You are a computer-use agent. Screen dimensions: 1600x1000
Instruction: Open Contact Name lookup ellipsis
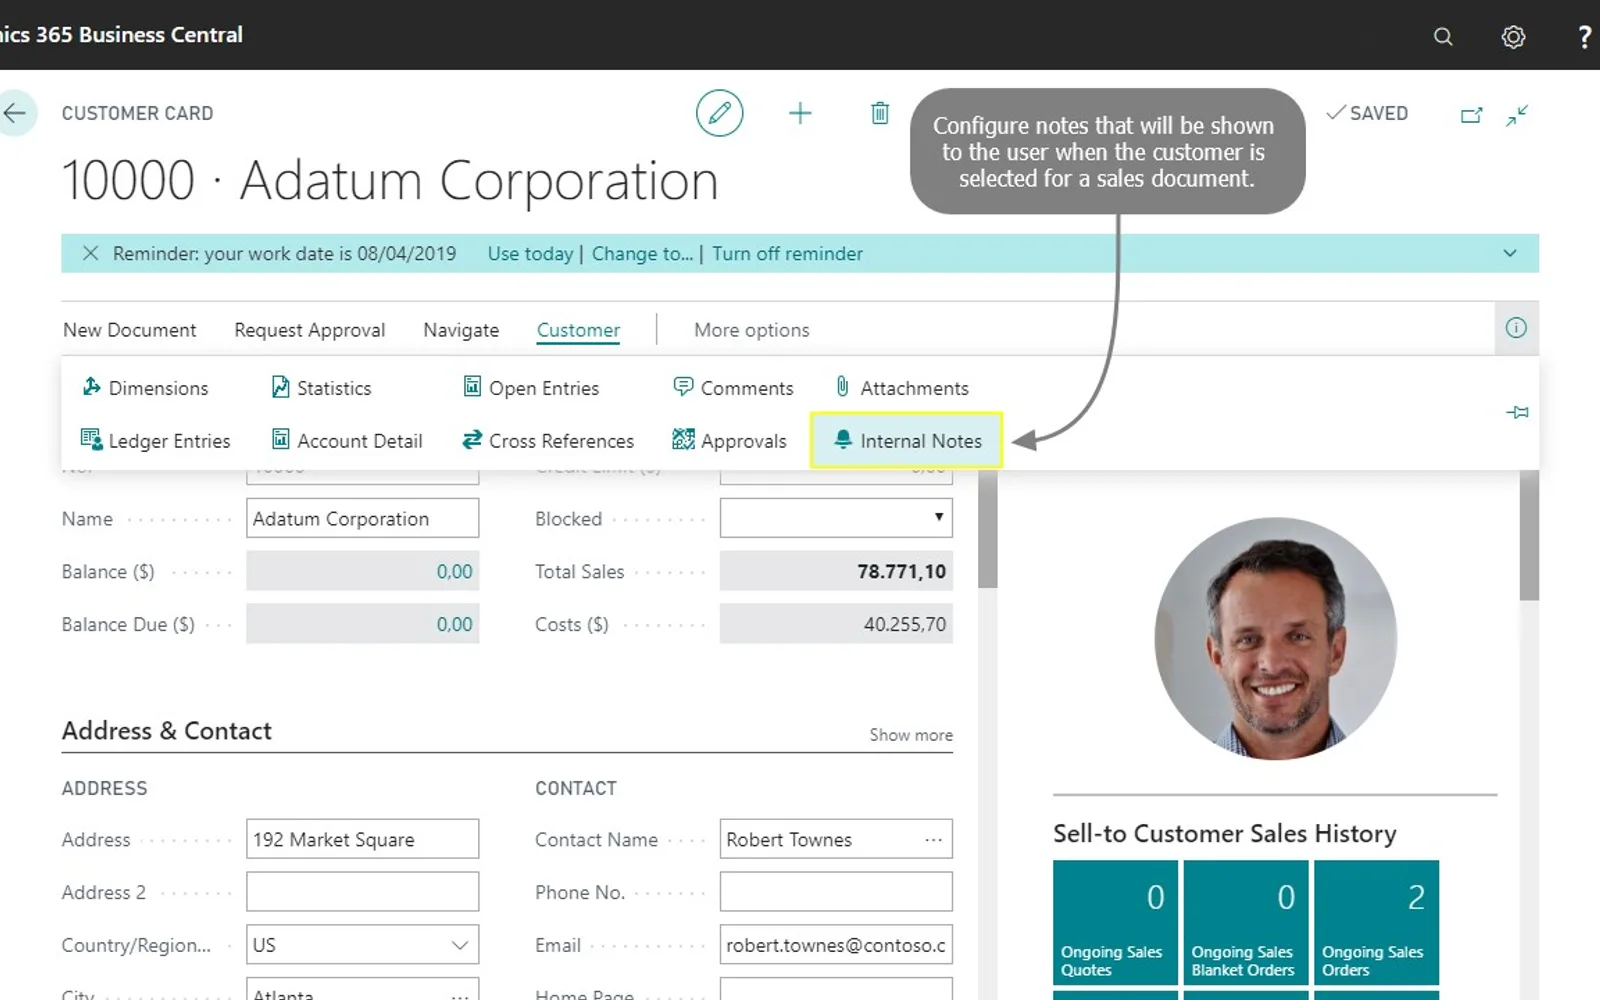pyautogui.click(x=933, y=839)
